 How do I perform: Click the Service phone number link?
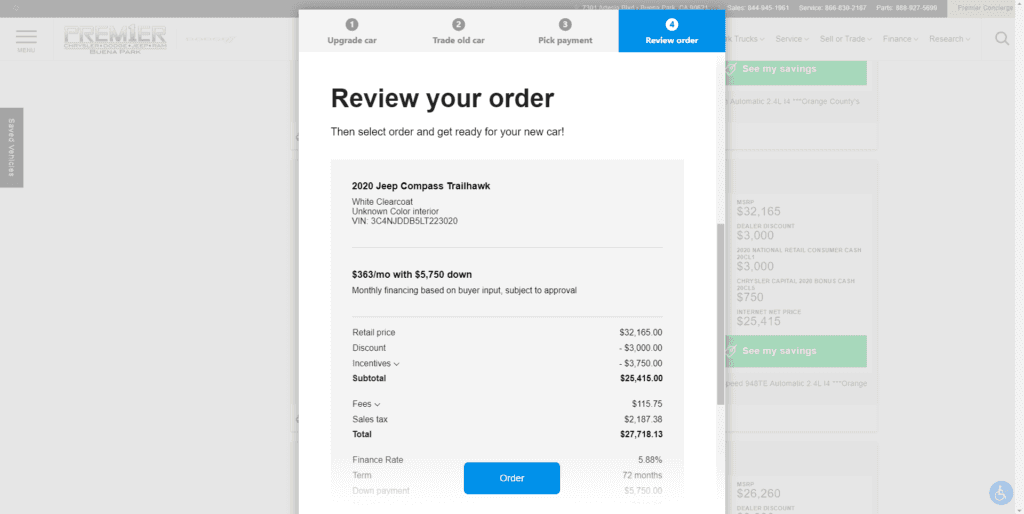tap(834, 8)
